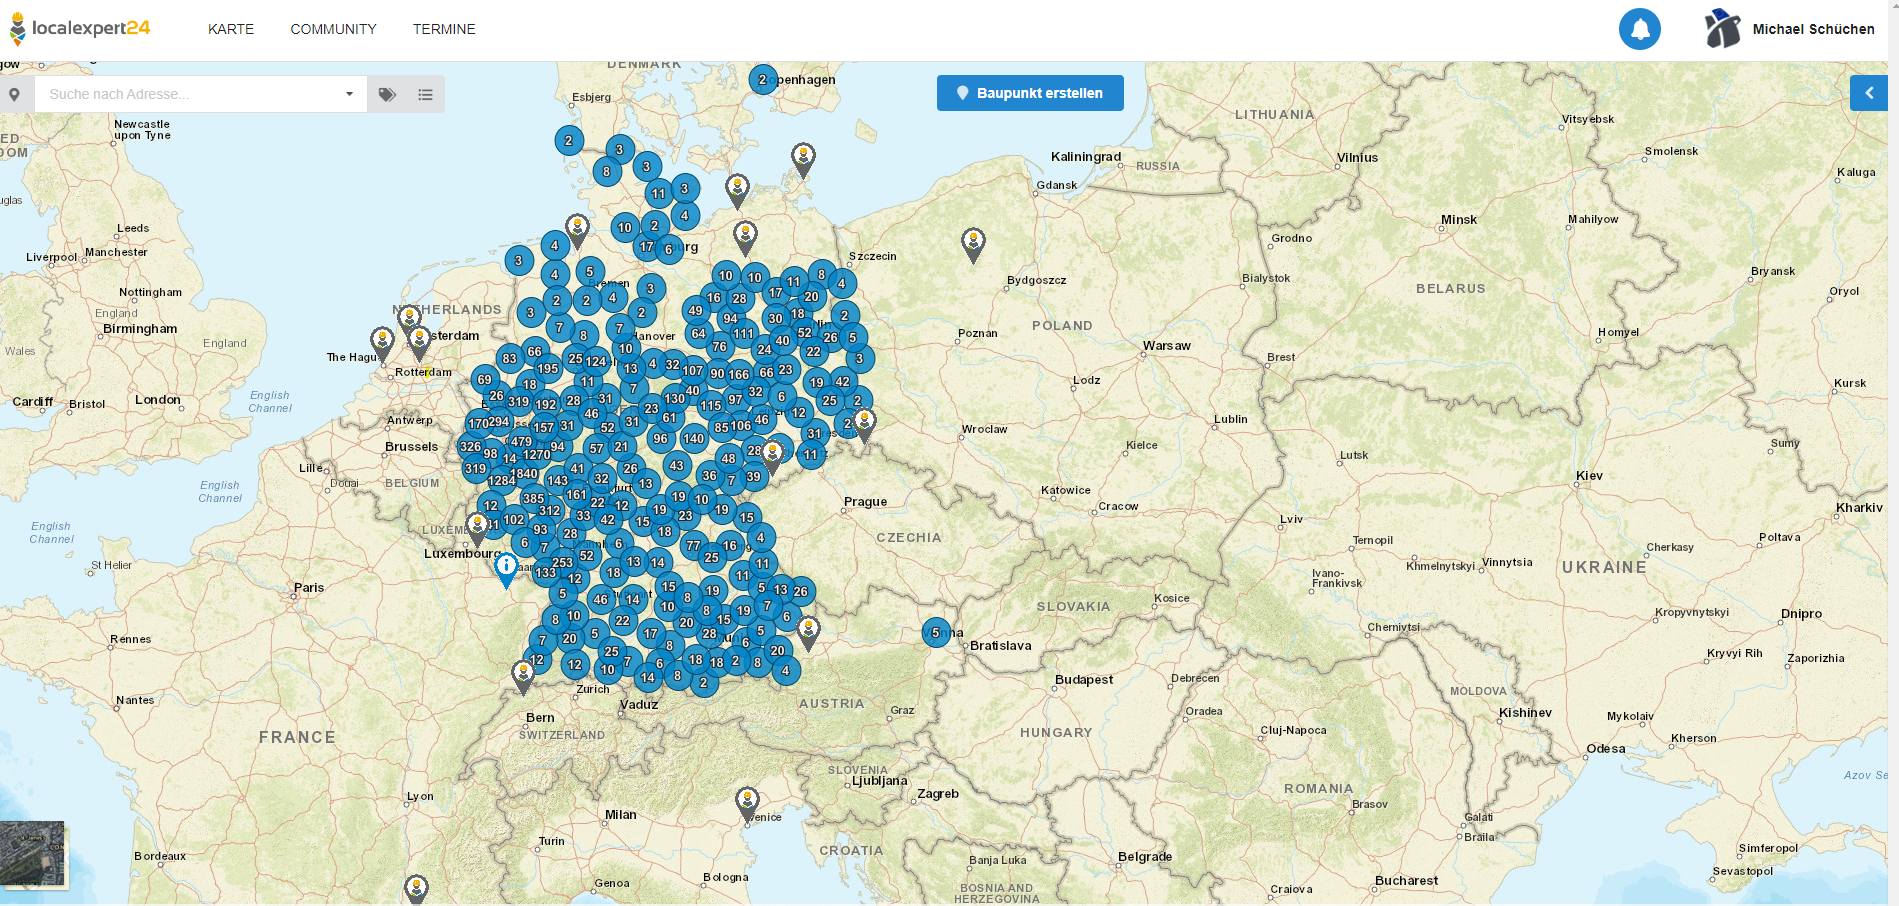Viewport: 1899px width, 906px height.
Task: Open cluster 106 on map
Action: pos(740,426)
